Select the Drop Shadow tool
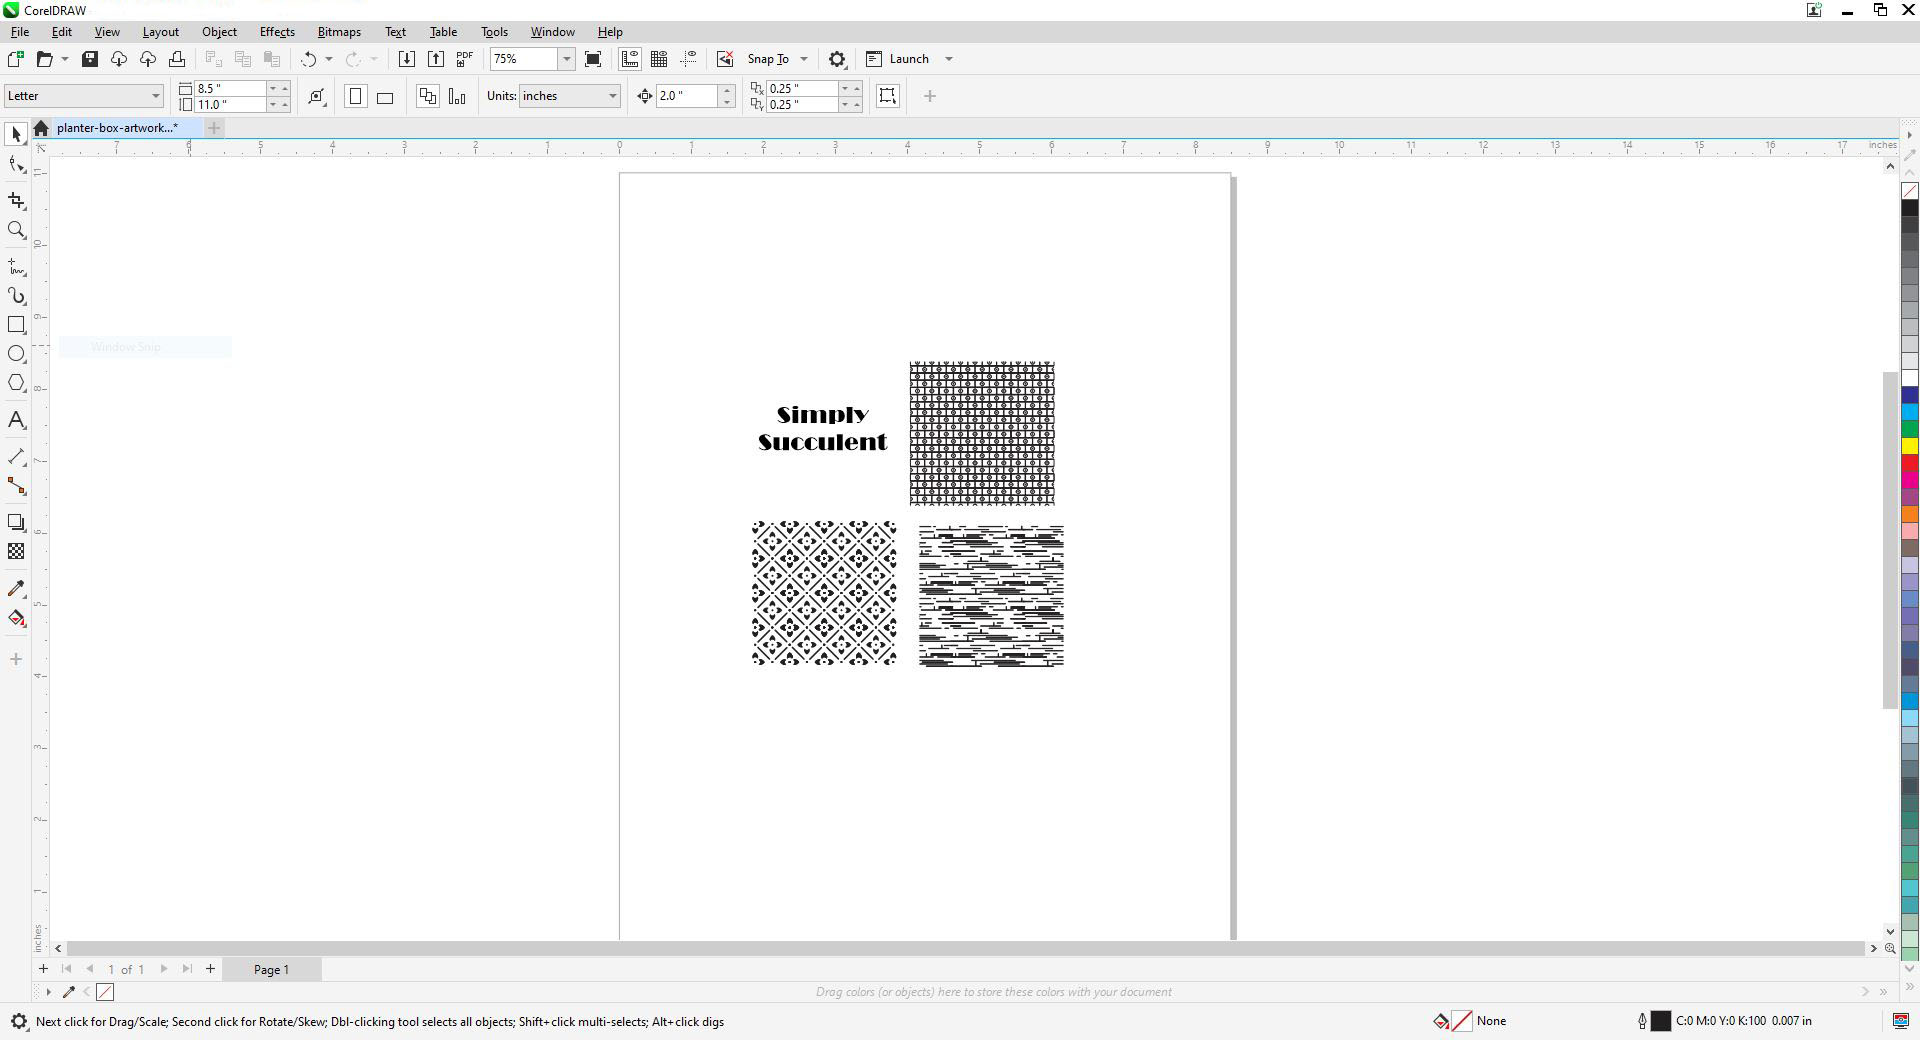This screenshot has height=1040, width=1920. (16, 522)
